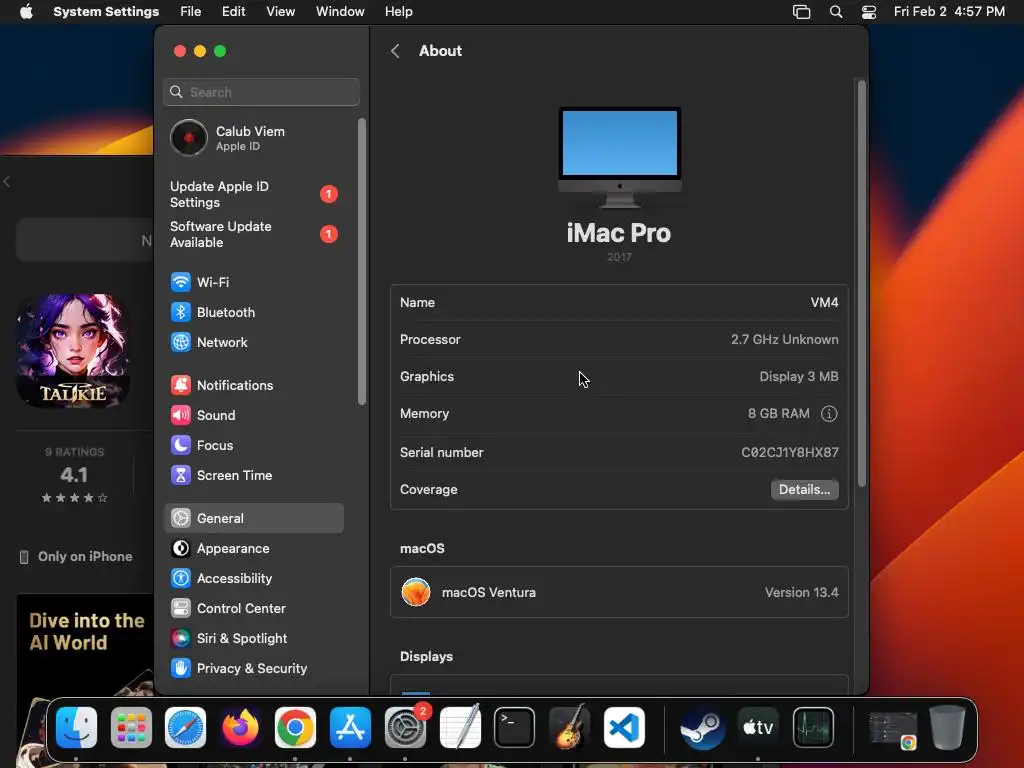
Task: Launch Safari from the Dock
Action: pos(185,728)
